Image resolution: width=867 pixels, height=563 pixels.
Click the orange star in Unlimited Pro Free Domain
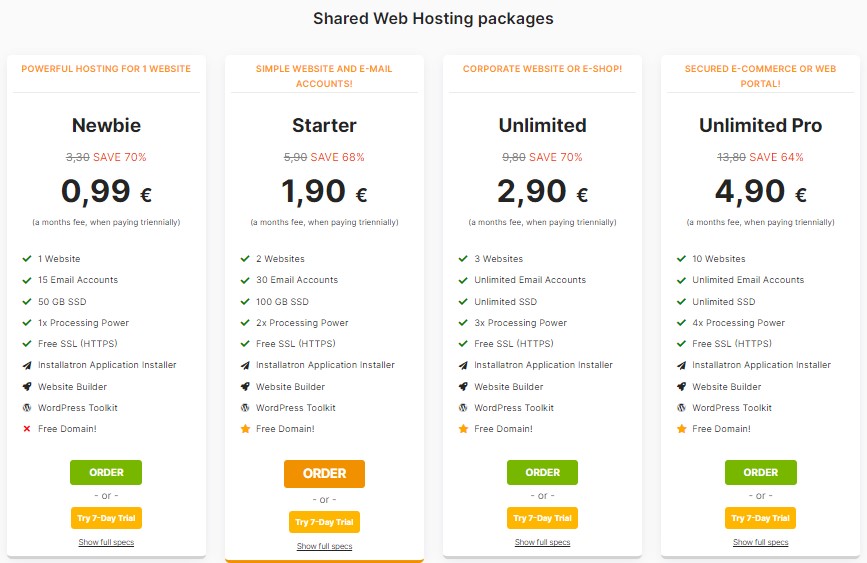point(681,429)
